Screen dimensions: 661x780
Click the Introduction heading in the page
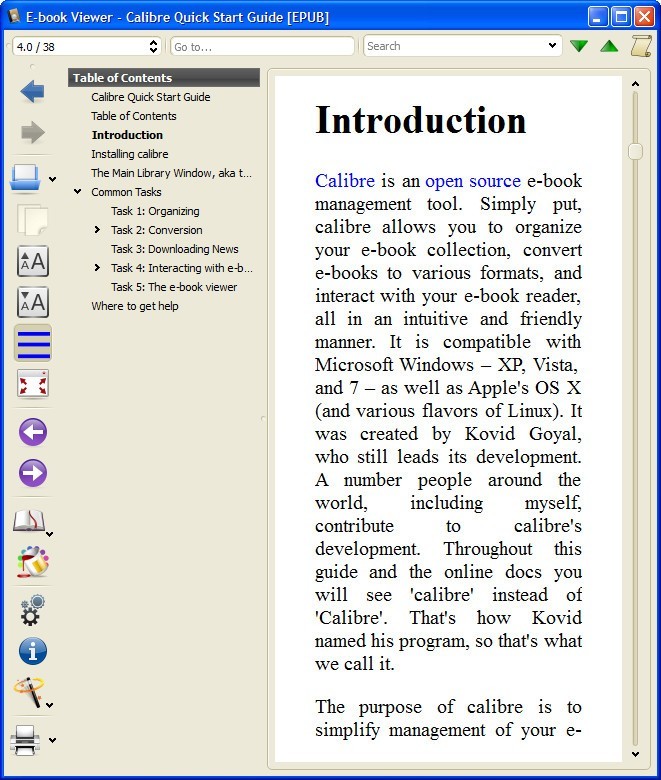[420, 120]
